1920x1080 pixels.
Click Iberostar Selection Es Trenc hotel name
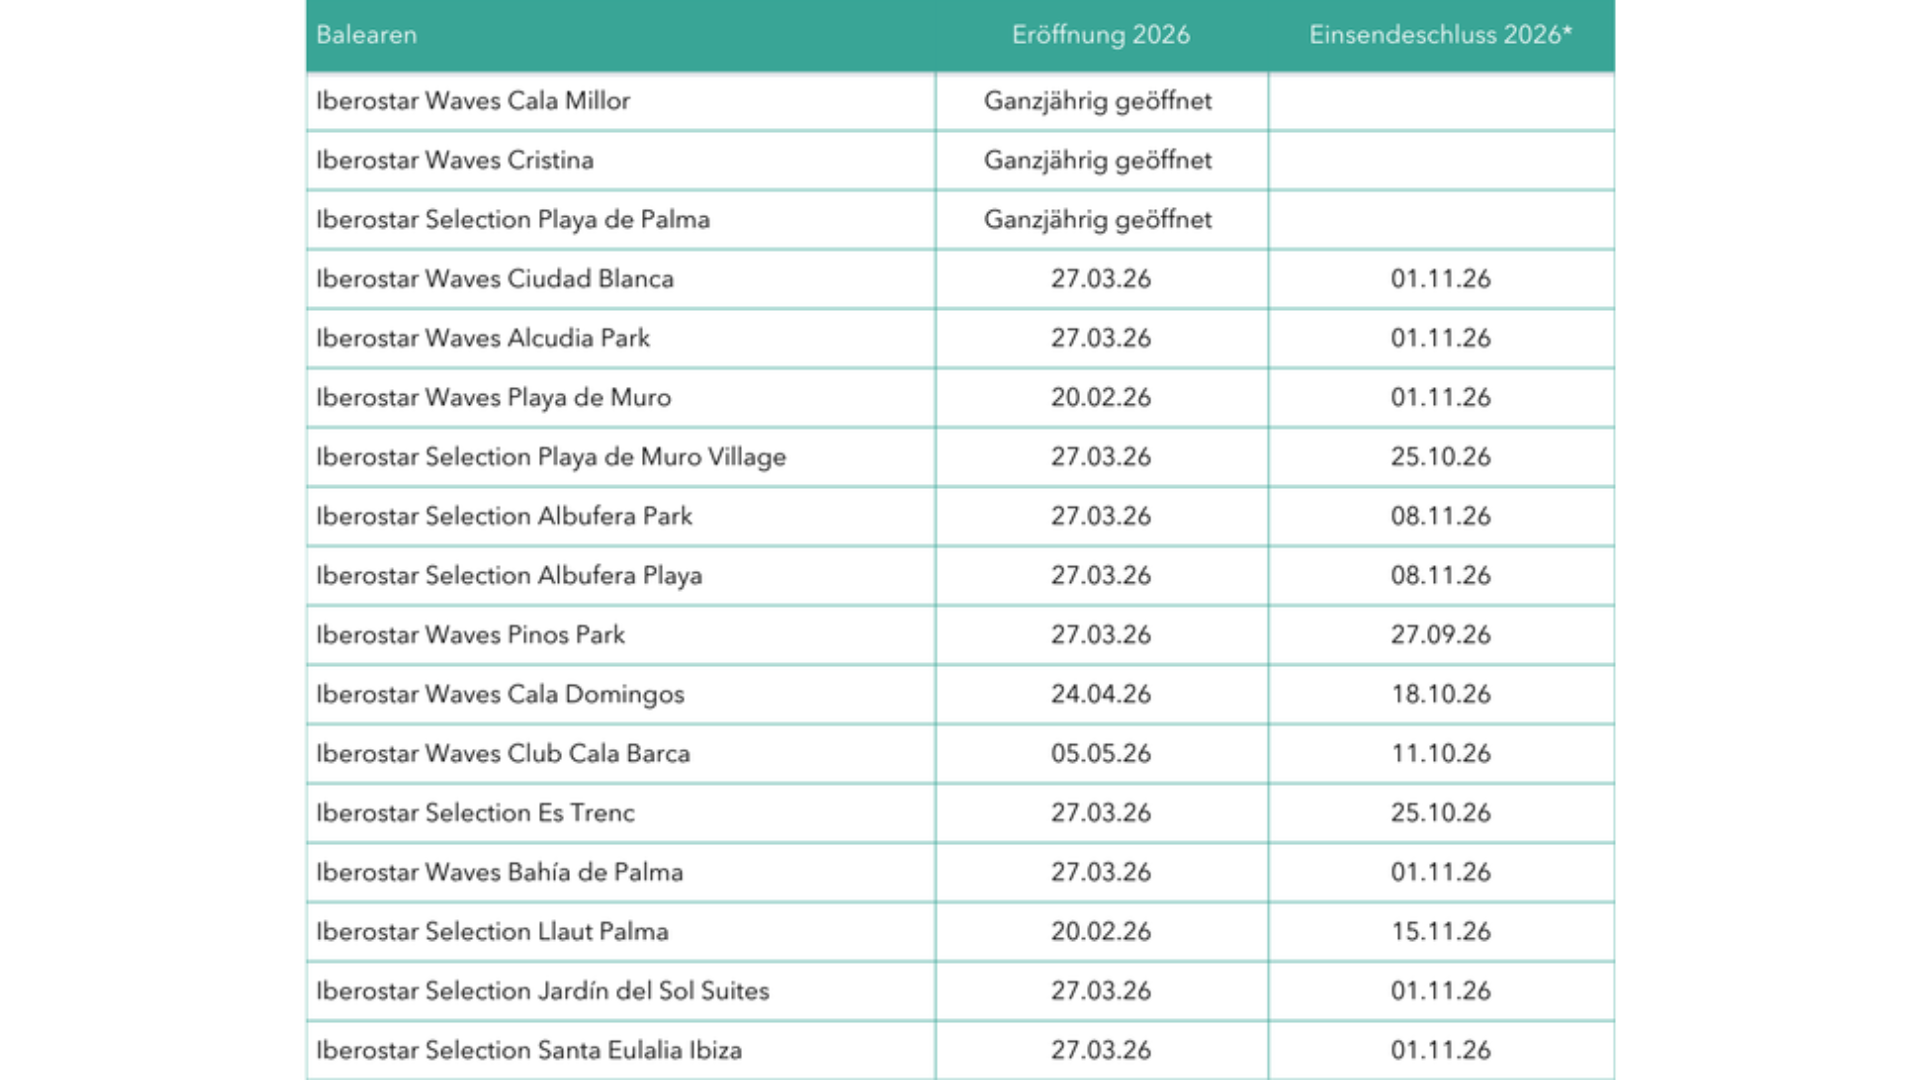tap(475, 813)
